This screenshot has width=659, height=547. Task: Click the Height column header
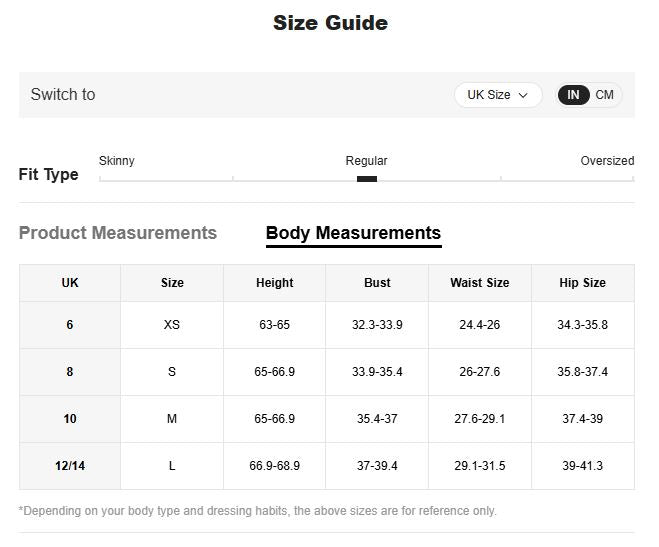pos(275,283)
